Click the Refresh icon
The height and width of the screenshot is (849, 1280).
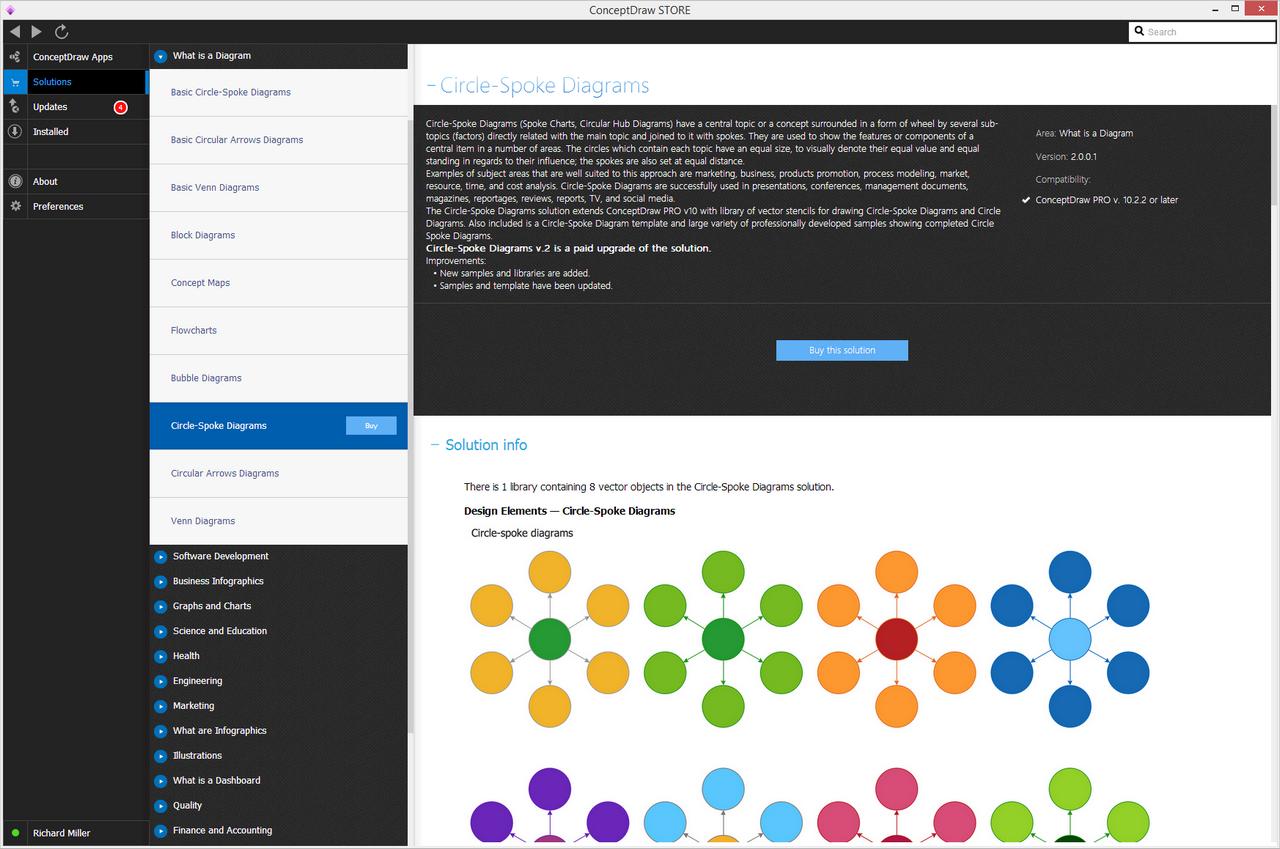[62, 32]
